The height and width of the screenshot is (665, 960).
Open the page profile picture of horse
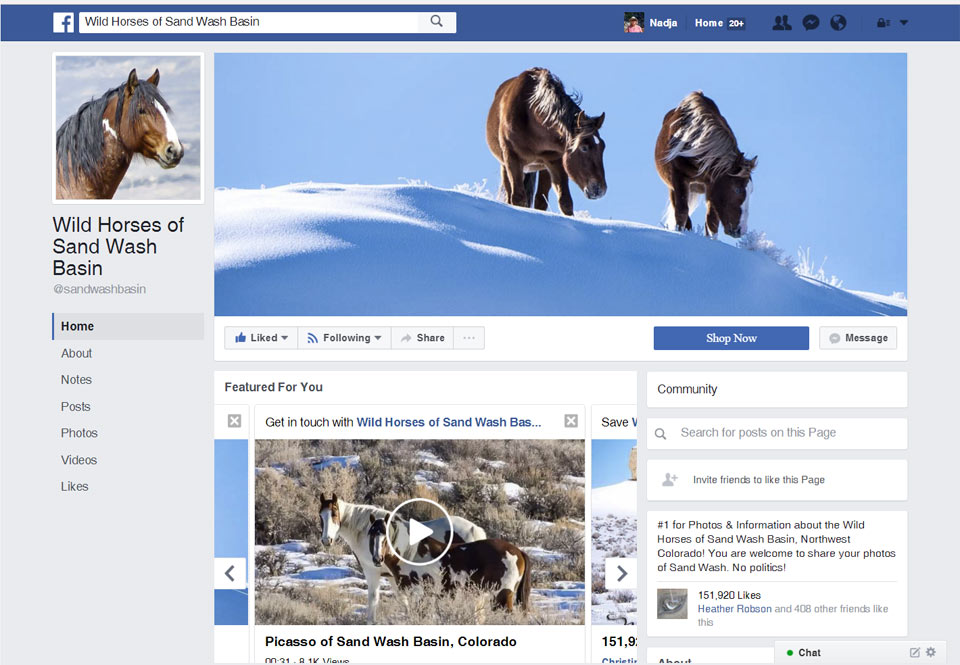128,127
